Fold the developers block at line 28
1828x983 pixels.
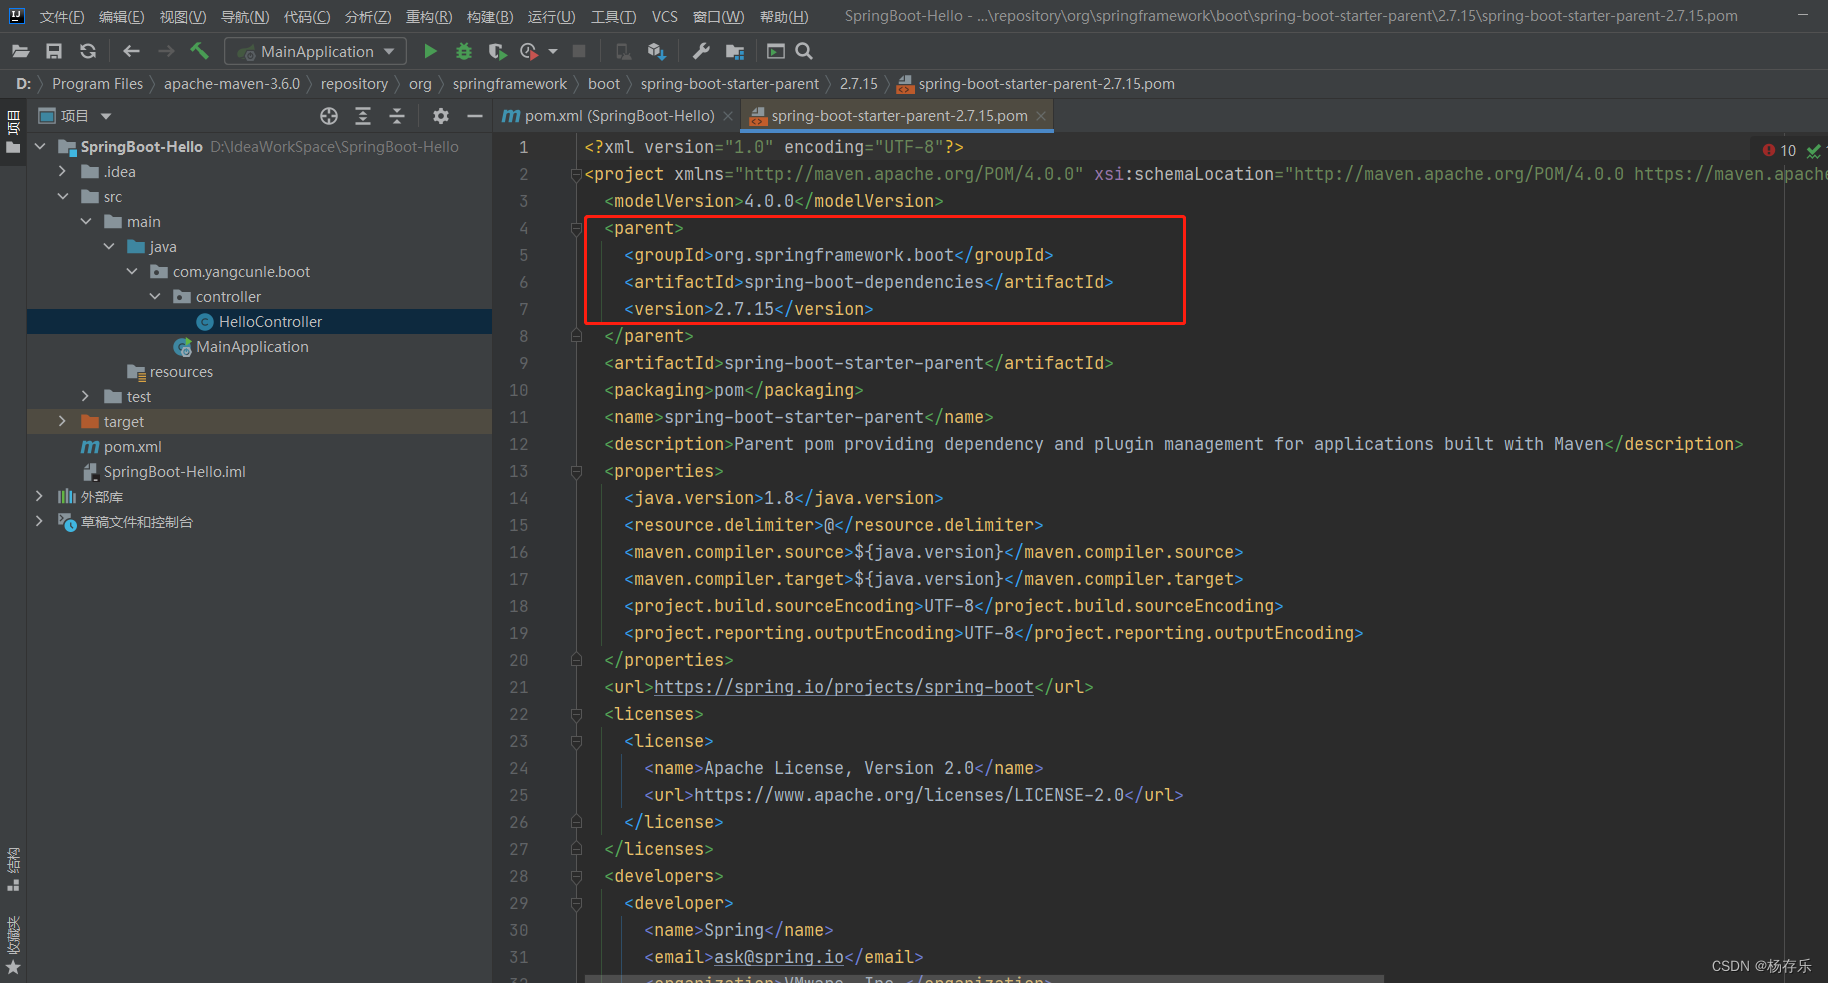coord(576,876)
